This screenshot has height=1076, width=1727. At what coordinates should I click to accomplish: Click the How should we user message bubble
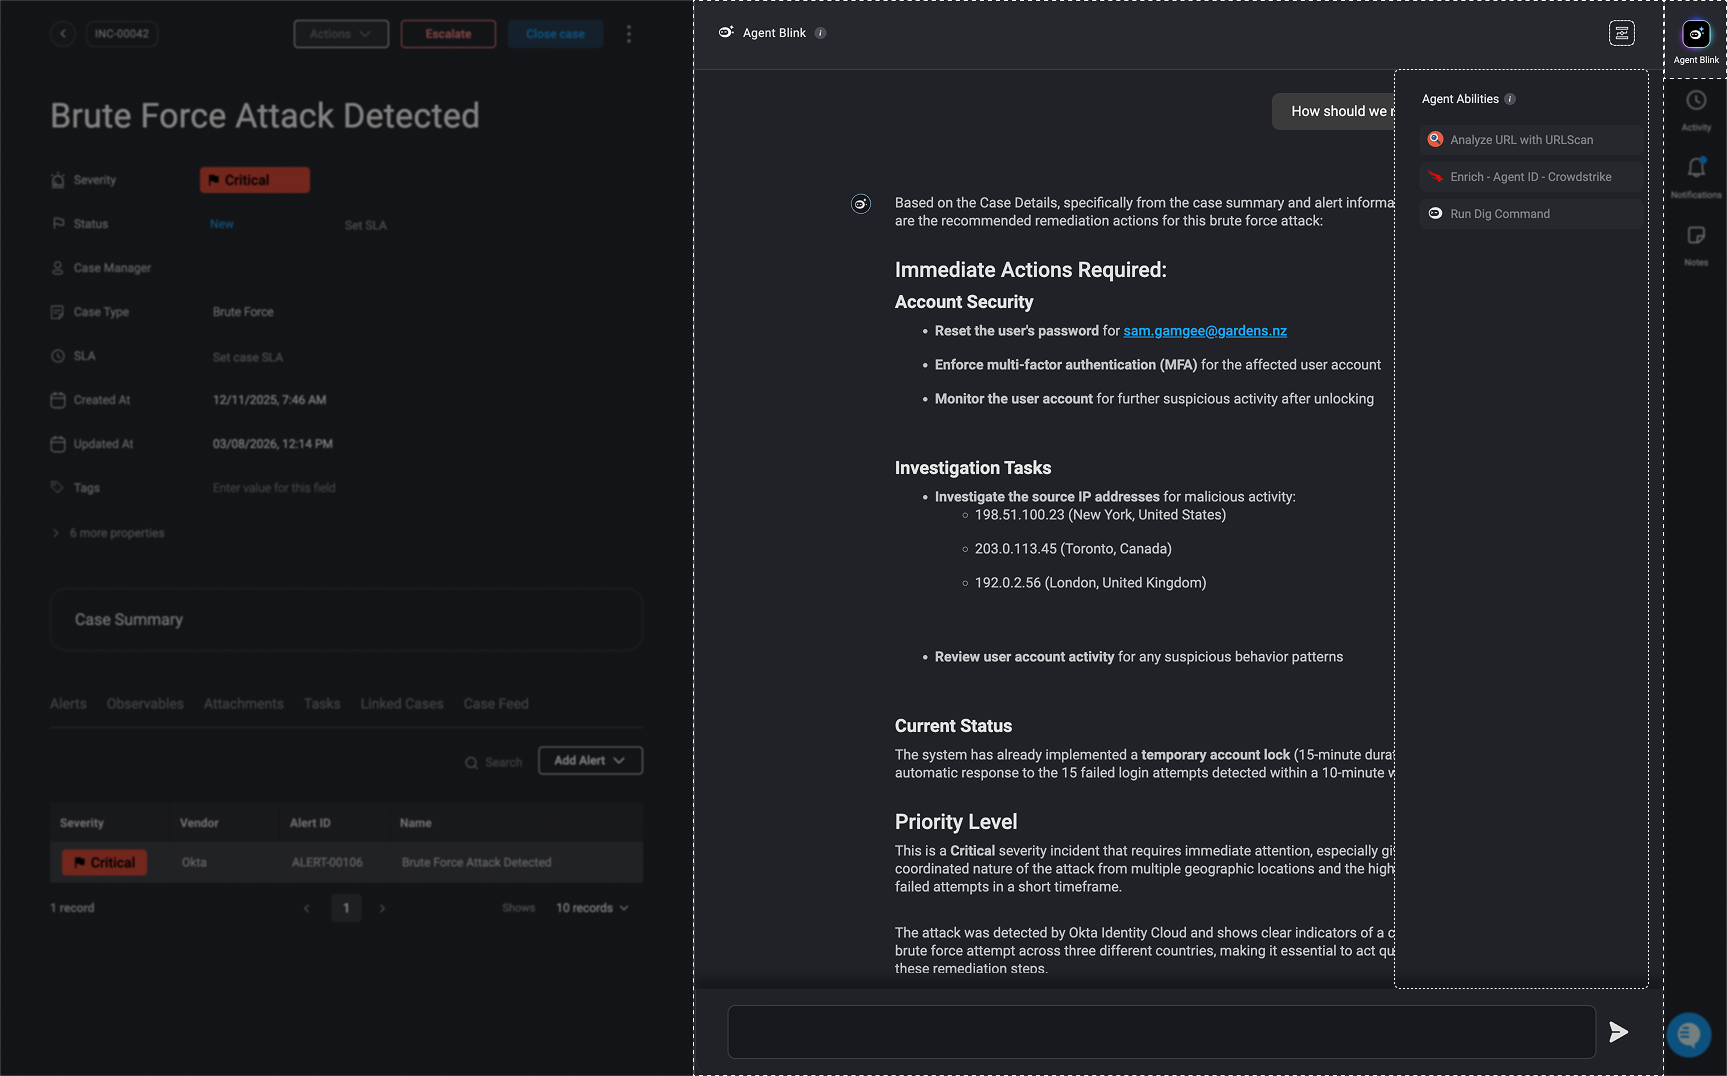click(1333, 111)
